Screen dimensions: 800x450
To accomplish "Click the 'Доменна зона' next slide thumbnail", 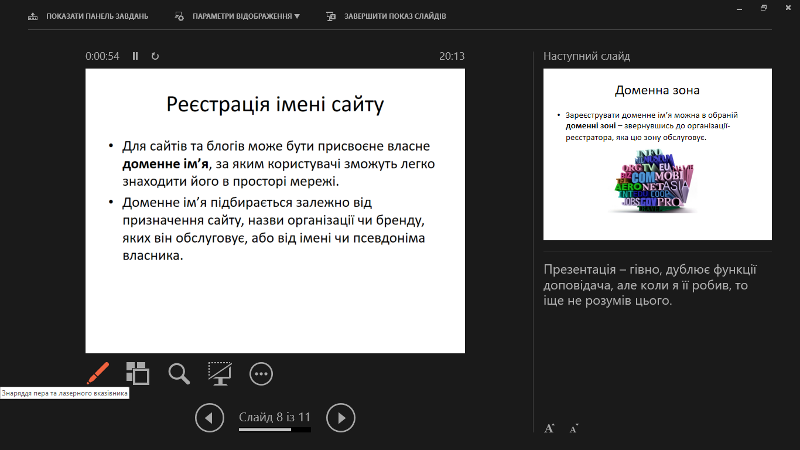I will pyautogui.click(x=657, y=154).
